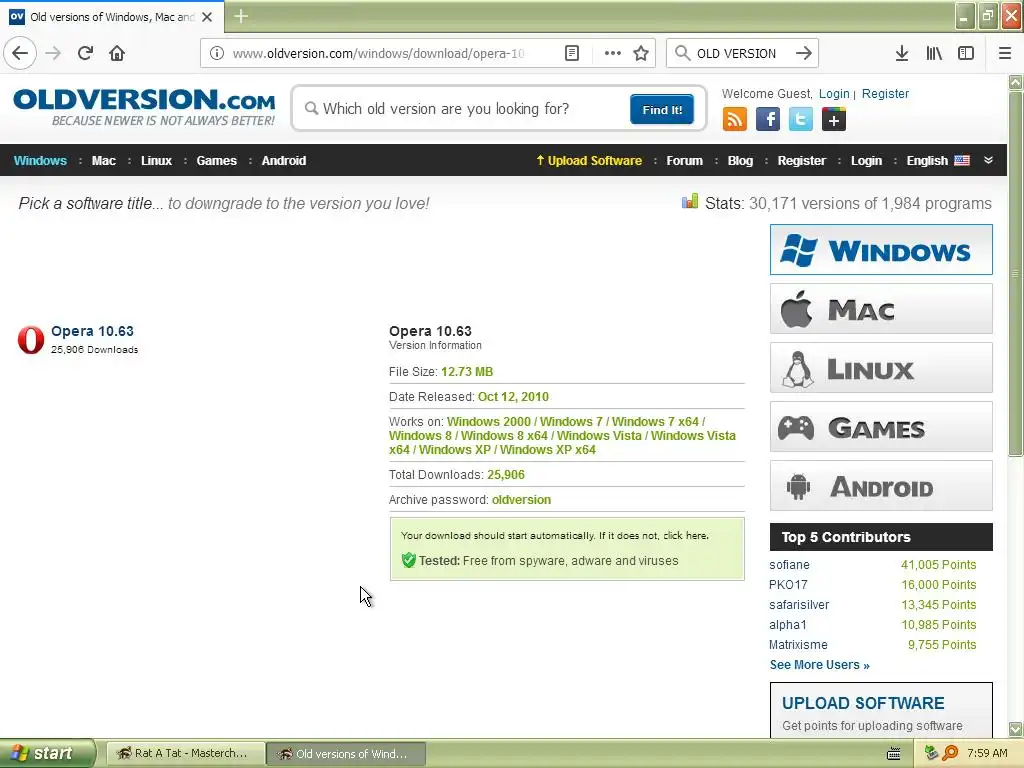Expand the double-chevron next to English
Image resolution: width=1024 pixels, height=768 pixels.
tap(989, 160)
